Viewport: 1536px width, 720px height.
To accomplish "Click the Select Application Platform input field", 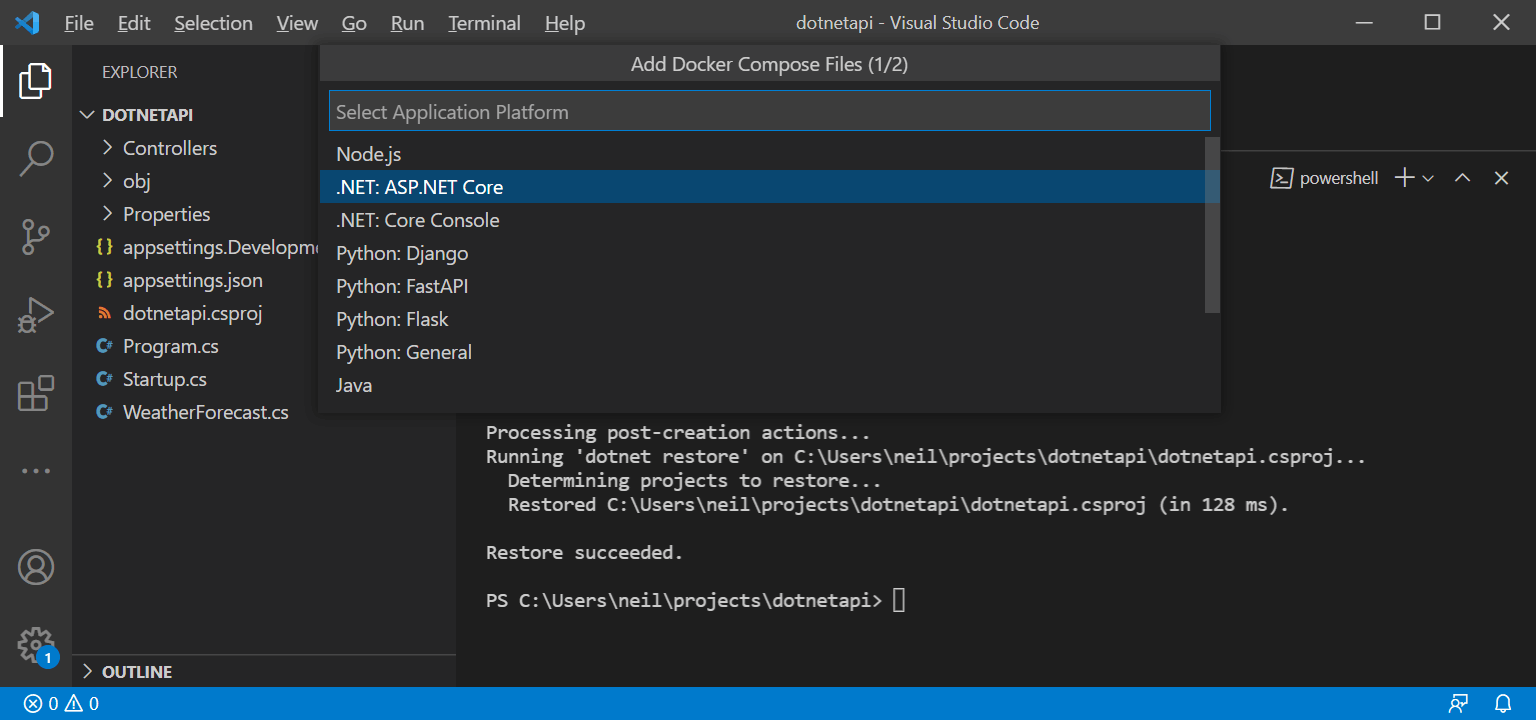I will click(x=769, y=112).
